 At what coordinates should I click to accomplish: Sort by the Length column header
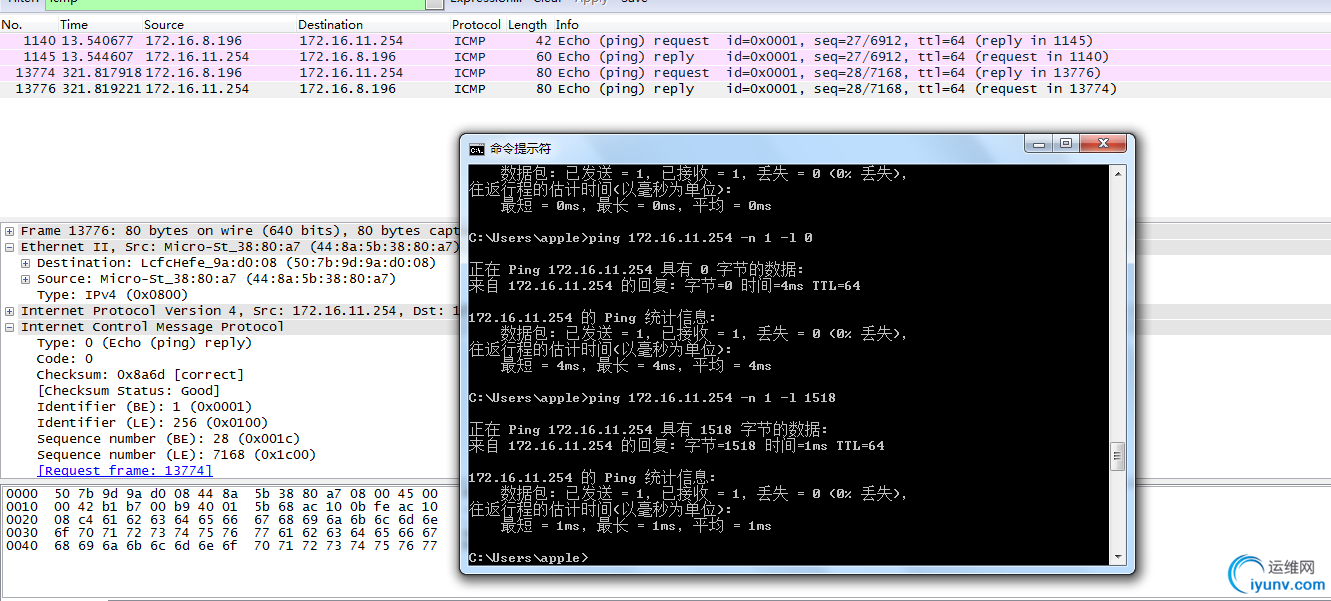click(x=527, y=25)
